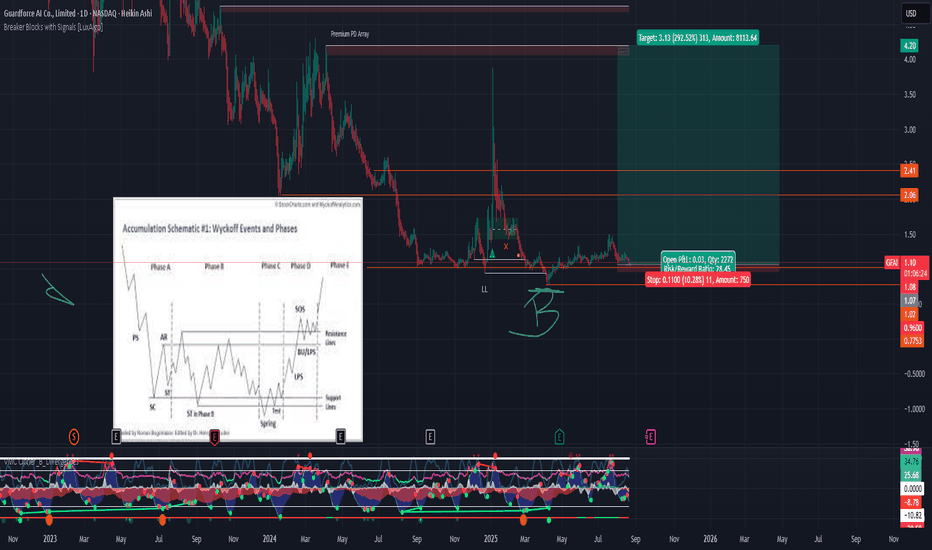Open the USD currency selector
Screen dimensions: 932x550
click(x=914, y=13)
